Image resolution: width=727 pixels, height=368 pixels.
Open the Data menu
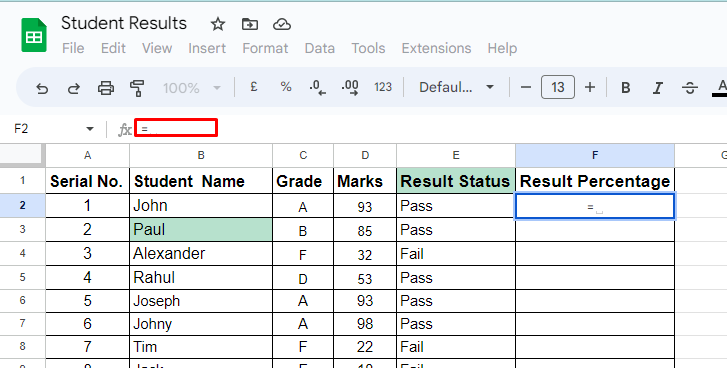[319, 48]
